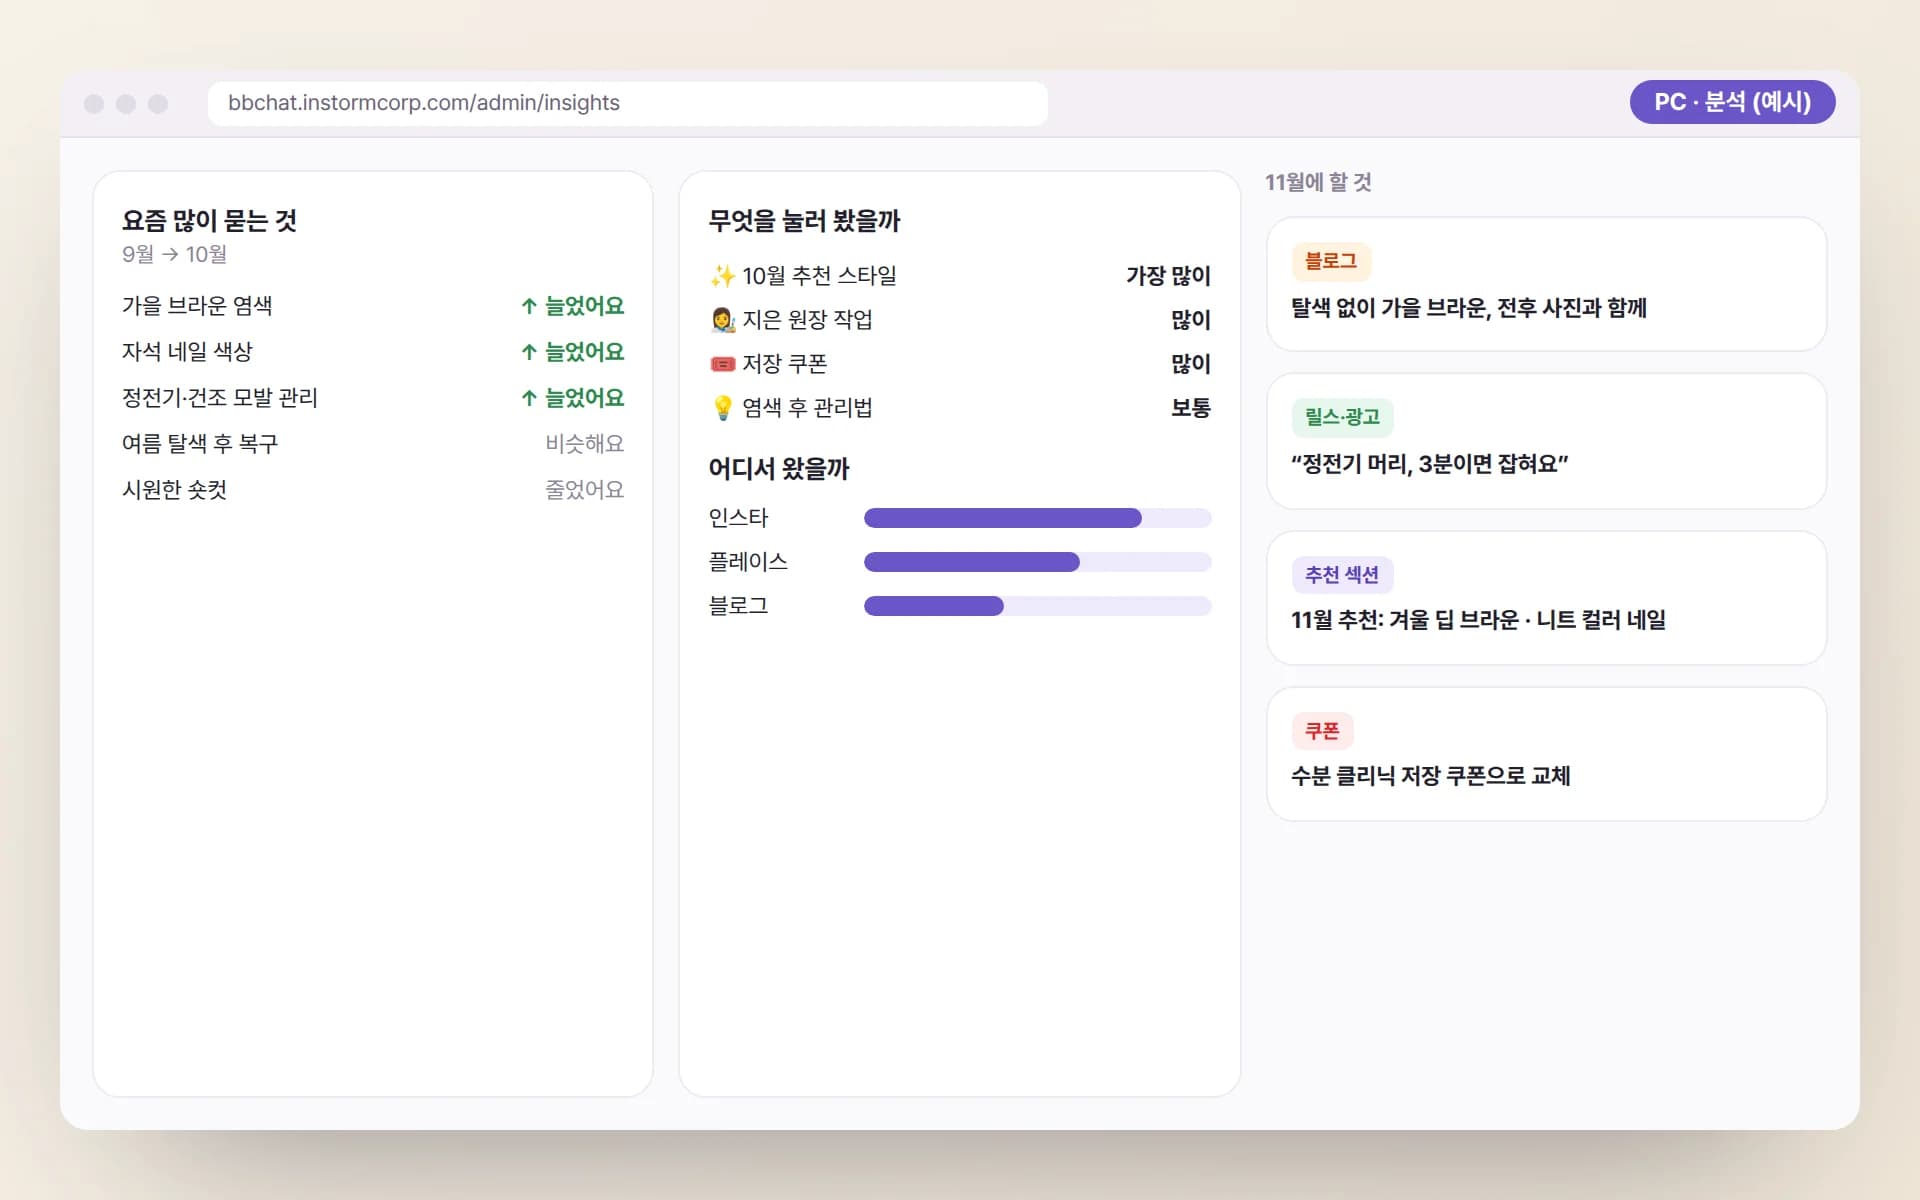Click the green up arrow for 가을 브라운 염색
This screenshot has height=1200, width=1920.
tap(529, 306)
